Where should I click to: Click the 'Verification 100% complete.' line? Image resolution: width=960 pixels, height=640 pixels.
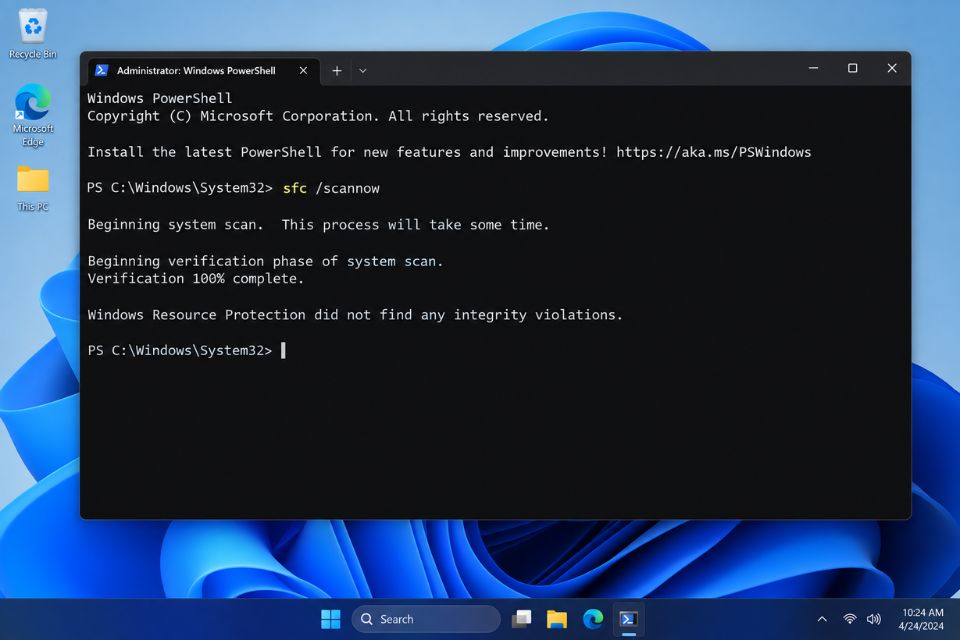click(195, 279)
